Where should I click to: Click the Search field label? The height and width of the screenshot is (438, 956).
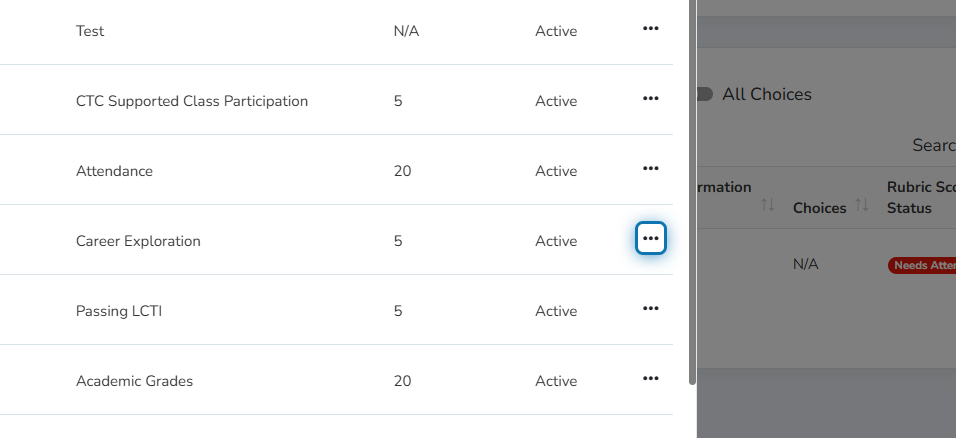click(934, 145)
